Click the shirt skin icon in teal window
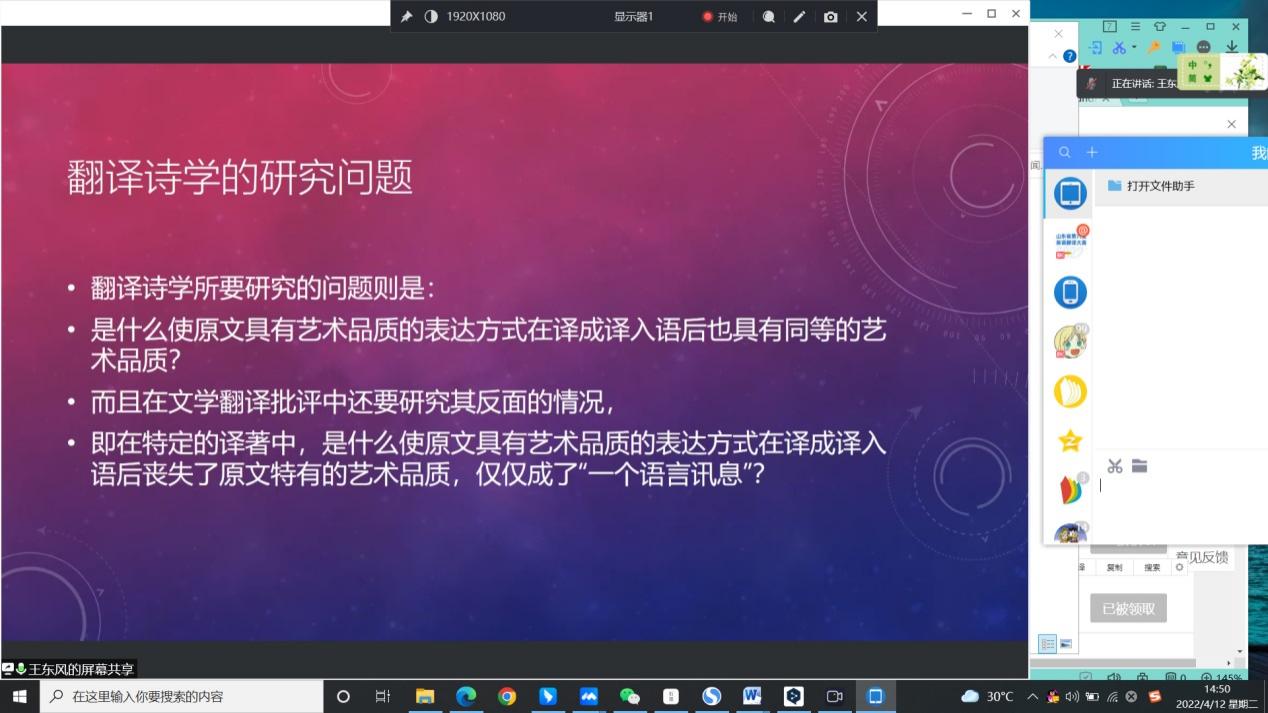The width and height of the screenshot is (1268, 713). coord(1160,26)
